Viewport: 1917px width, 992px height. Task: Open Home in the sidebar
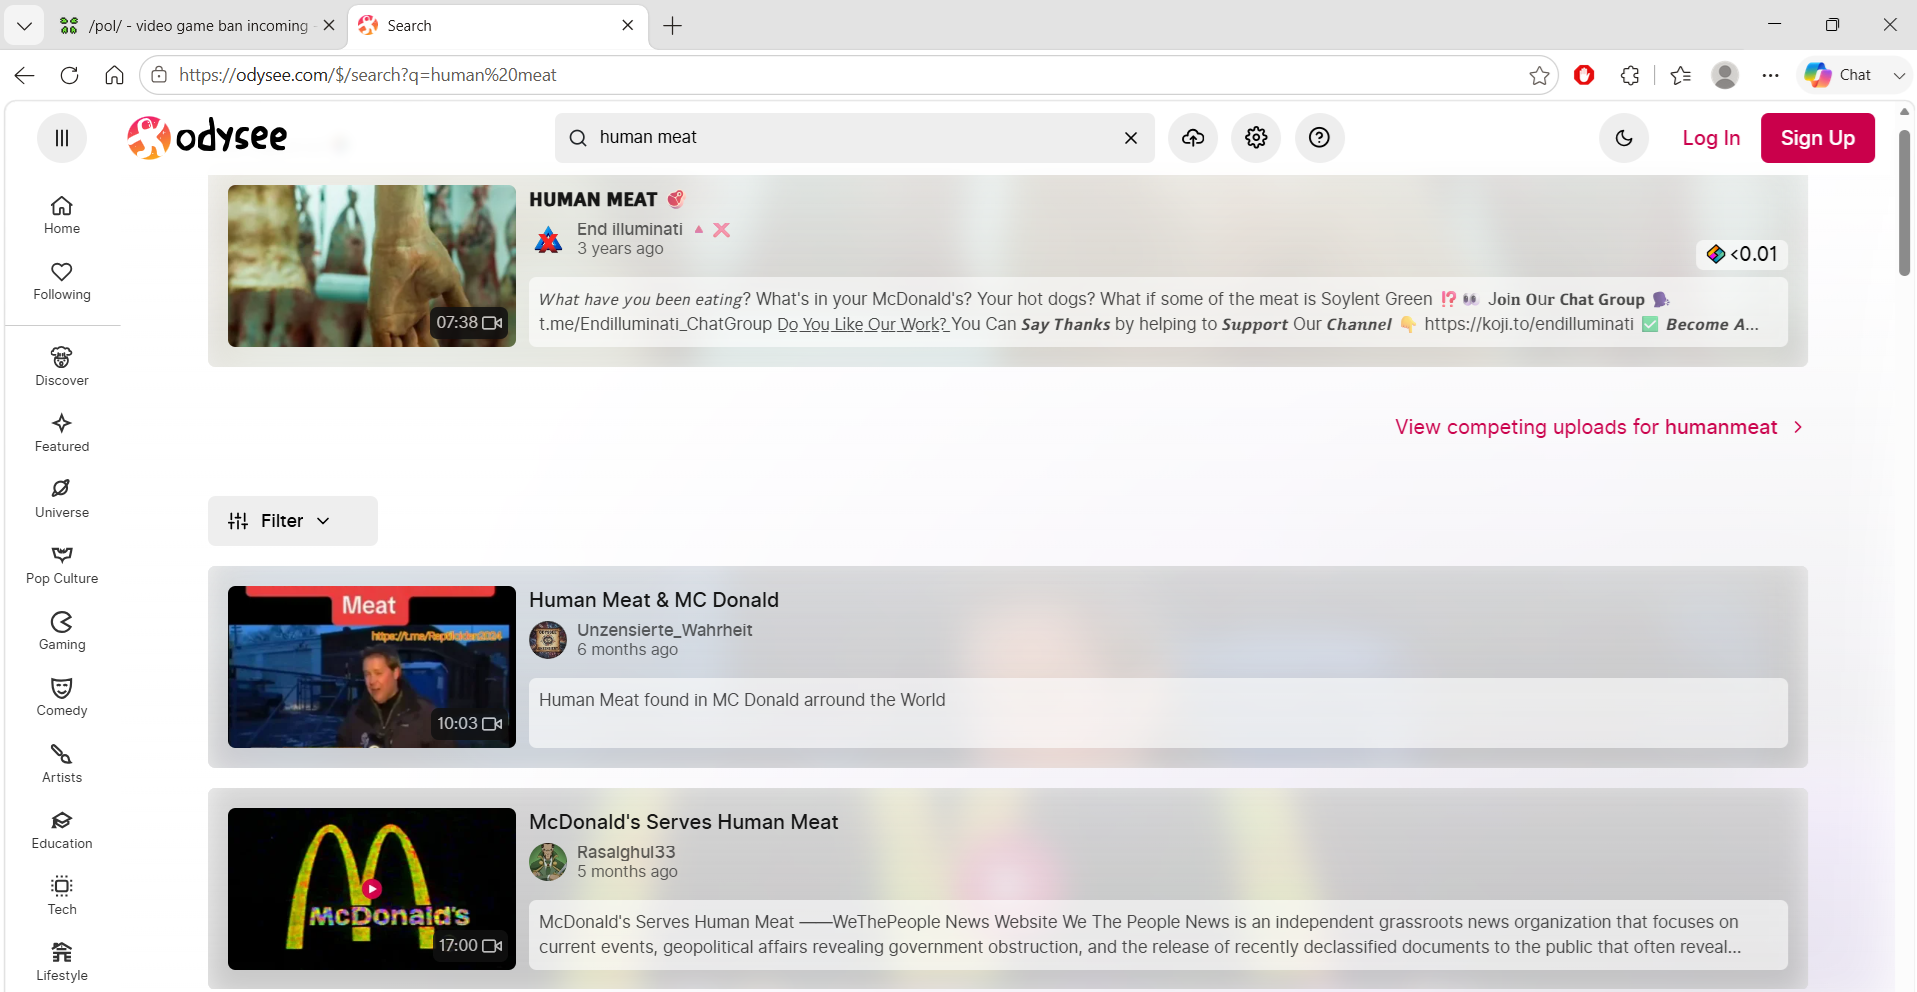62,215
